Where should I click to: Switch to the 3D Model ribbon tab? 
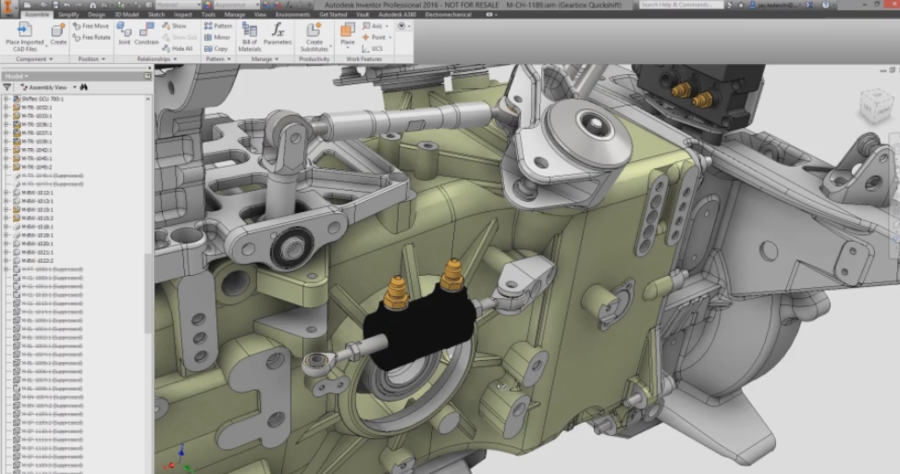pyautogui.click(x=127, y=14)
